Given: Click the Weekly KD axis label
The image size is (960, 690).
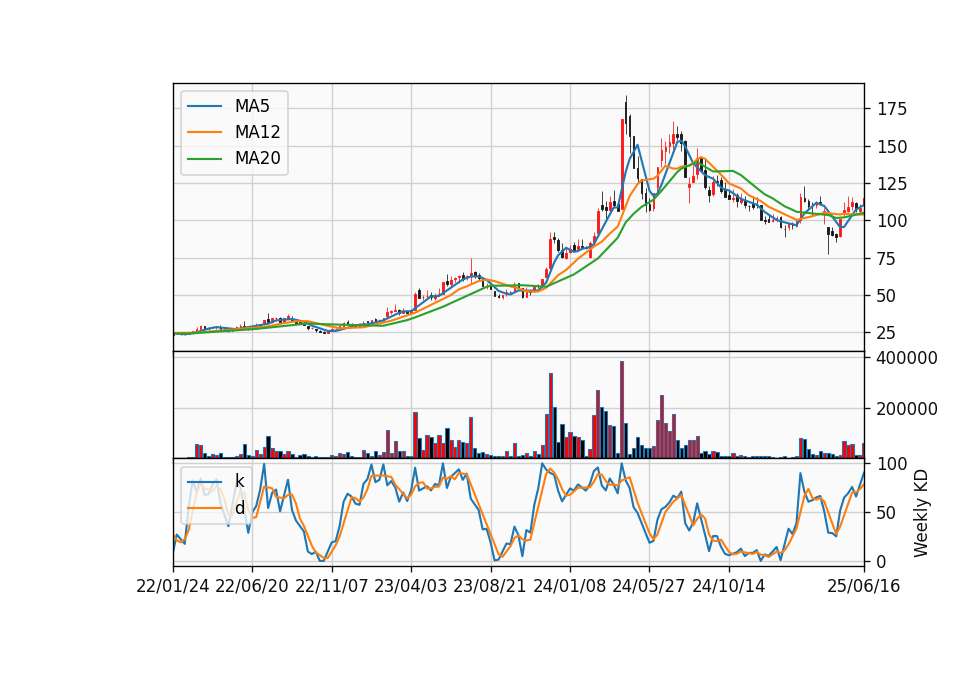Looking at the screenshot, I should [x=921, y=514].
